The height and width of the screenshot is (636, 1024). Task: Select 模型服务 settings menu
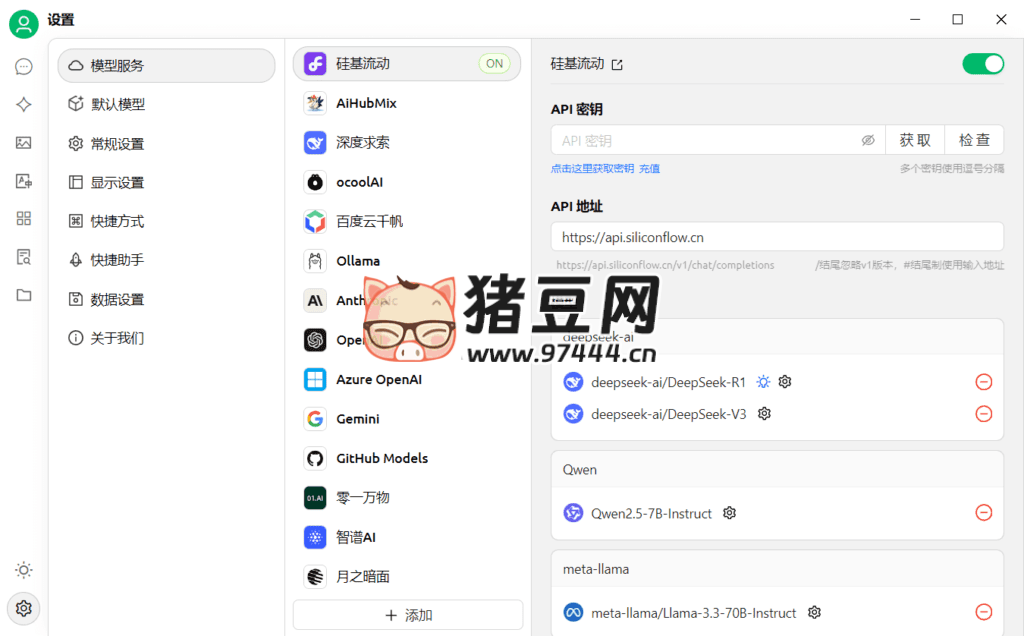[x=166, y=65]
